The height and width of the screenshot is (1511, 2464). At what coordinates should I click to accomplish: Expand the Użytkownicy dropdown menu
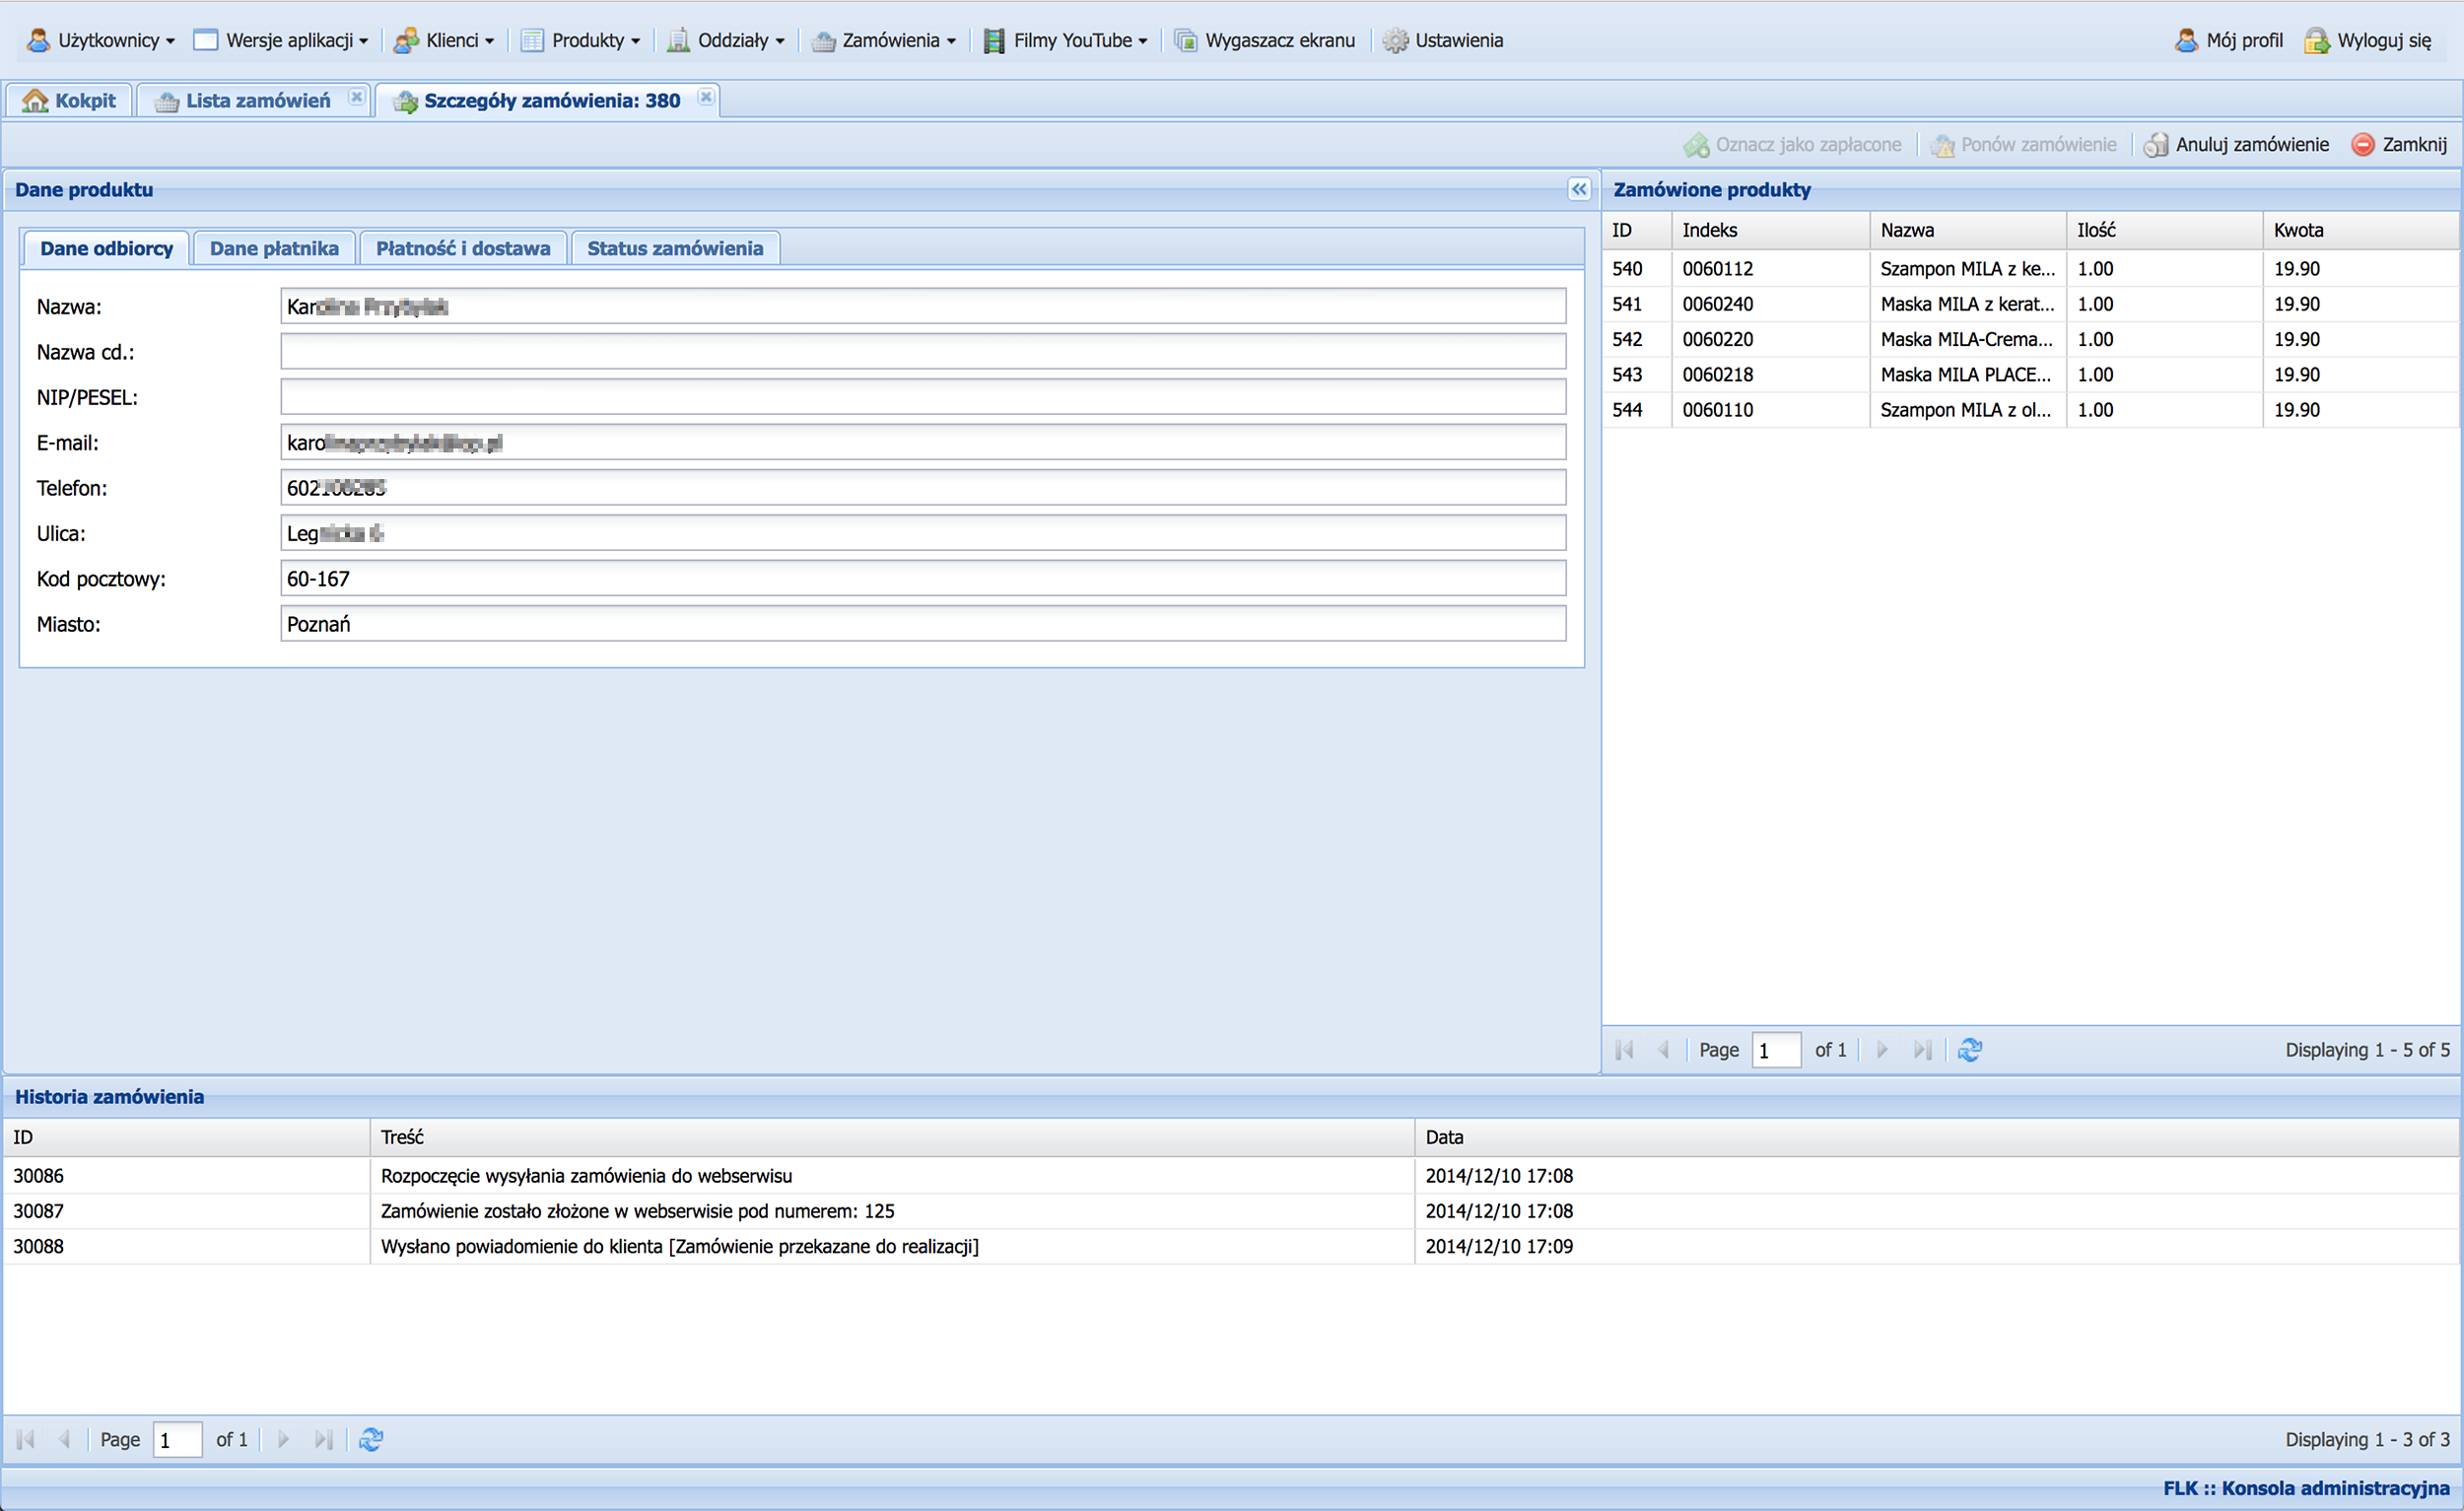click(x=101, y=41)
